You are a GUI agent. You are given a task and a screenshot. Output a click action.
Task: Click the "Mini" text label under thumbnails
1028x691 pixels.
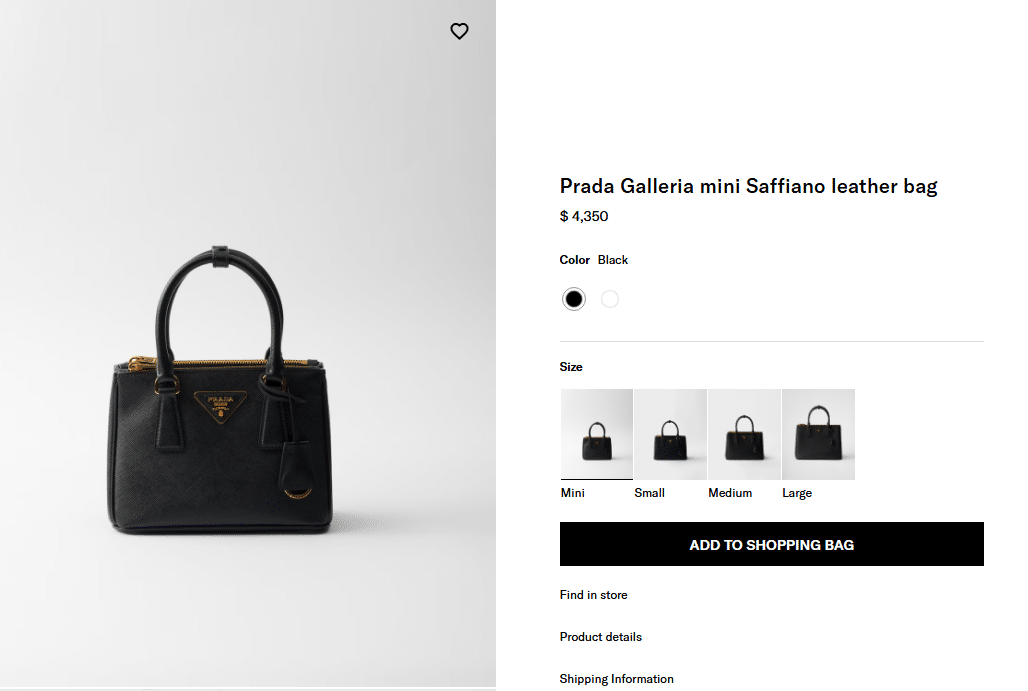573,493
